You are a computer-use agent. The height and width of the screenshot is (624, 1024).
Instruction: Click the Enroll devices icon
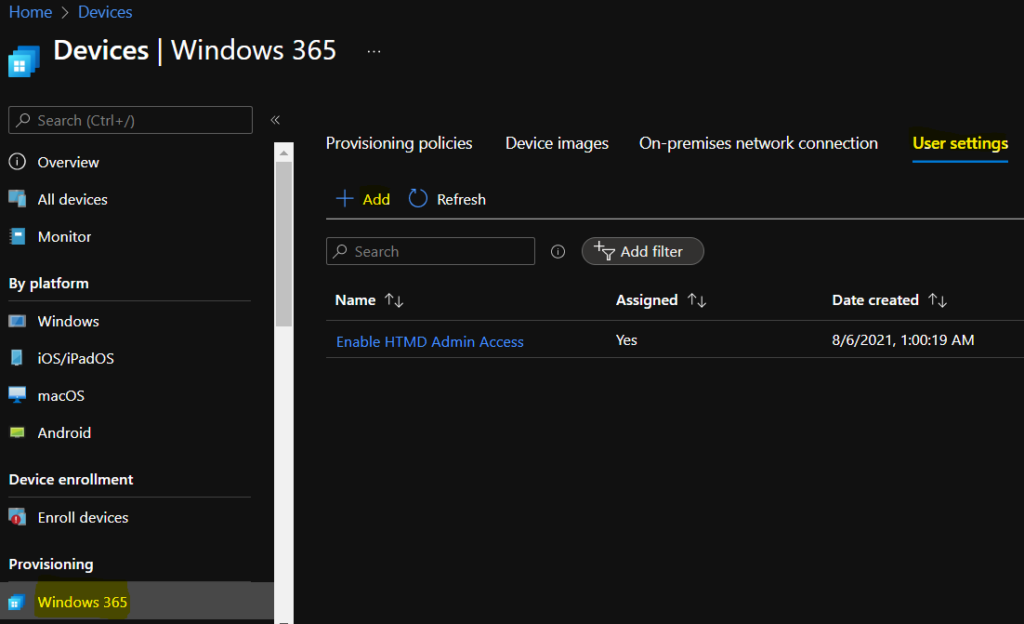(x=17, y=517)
